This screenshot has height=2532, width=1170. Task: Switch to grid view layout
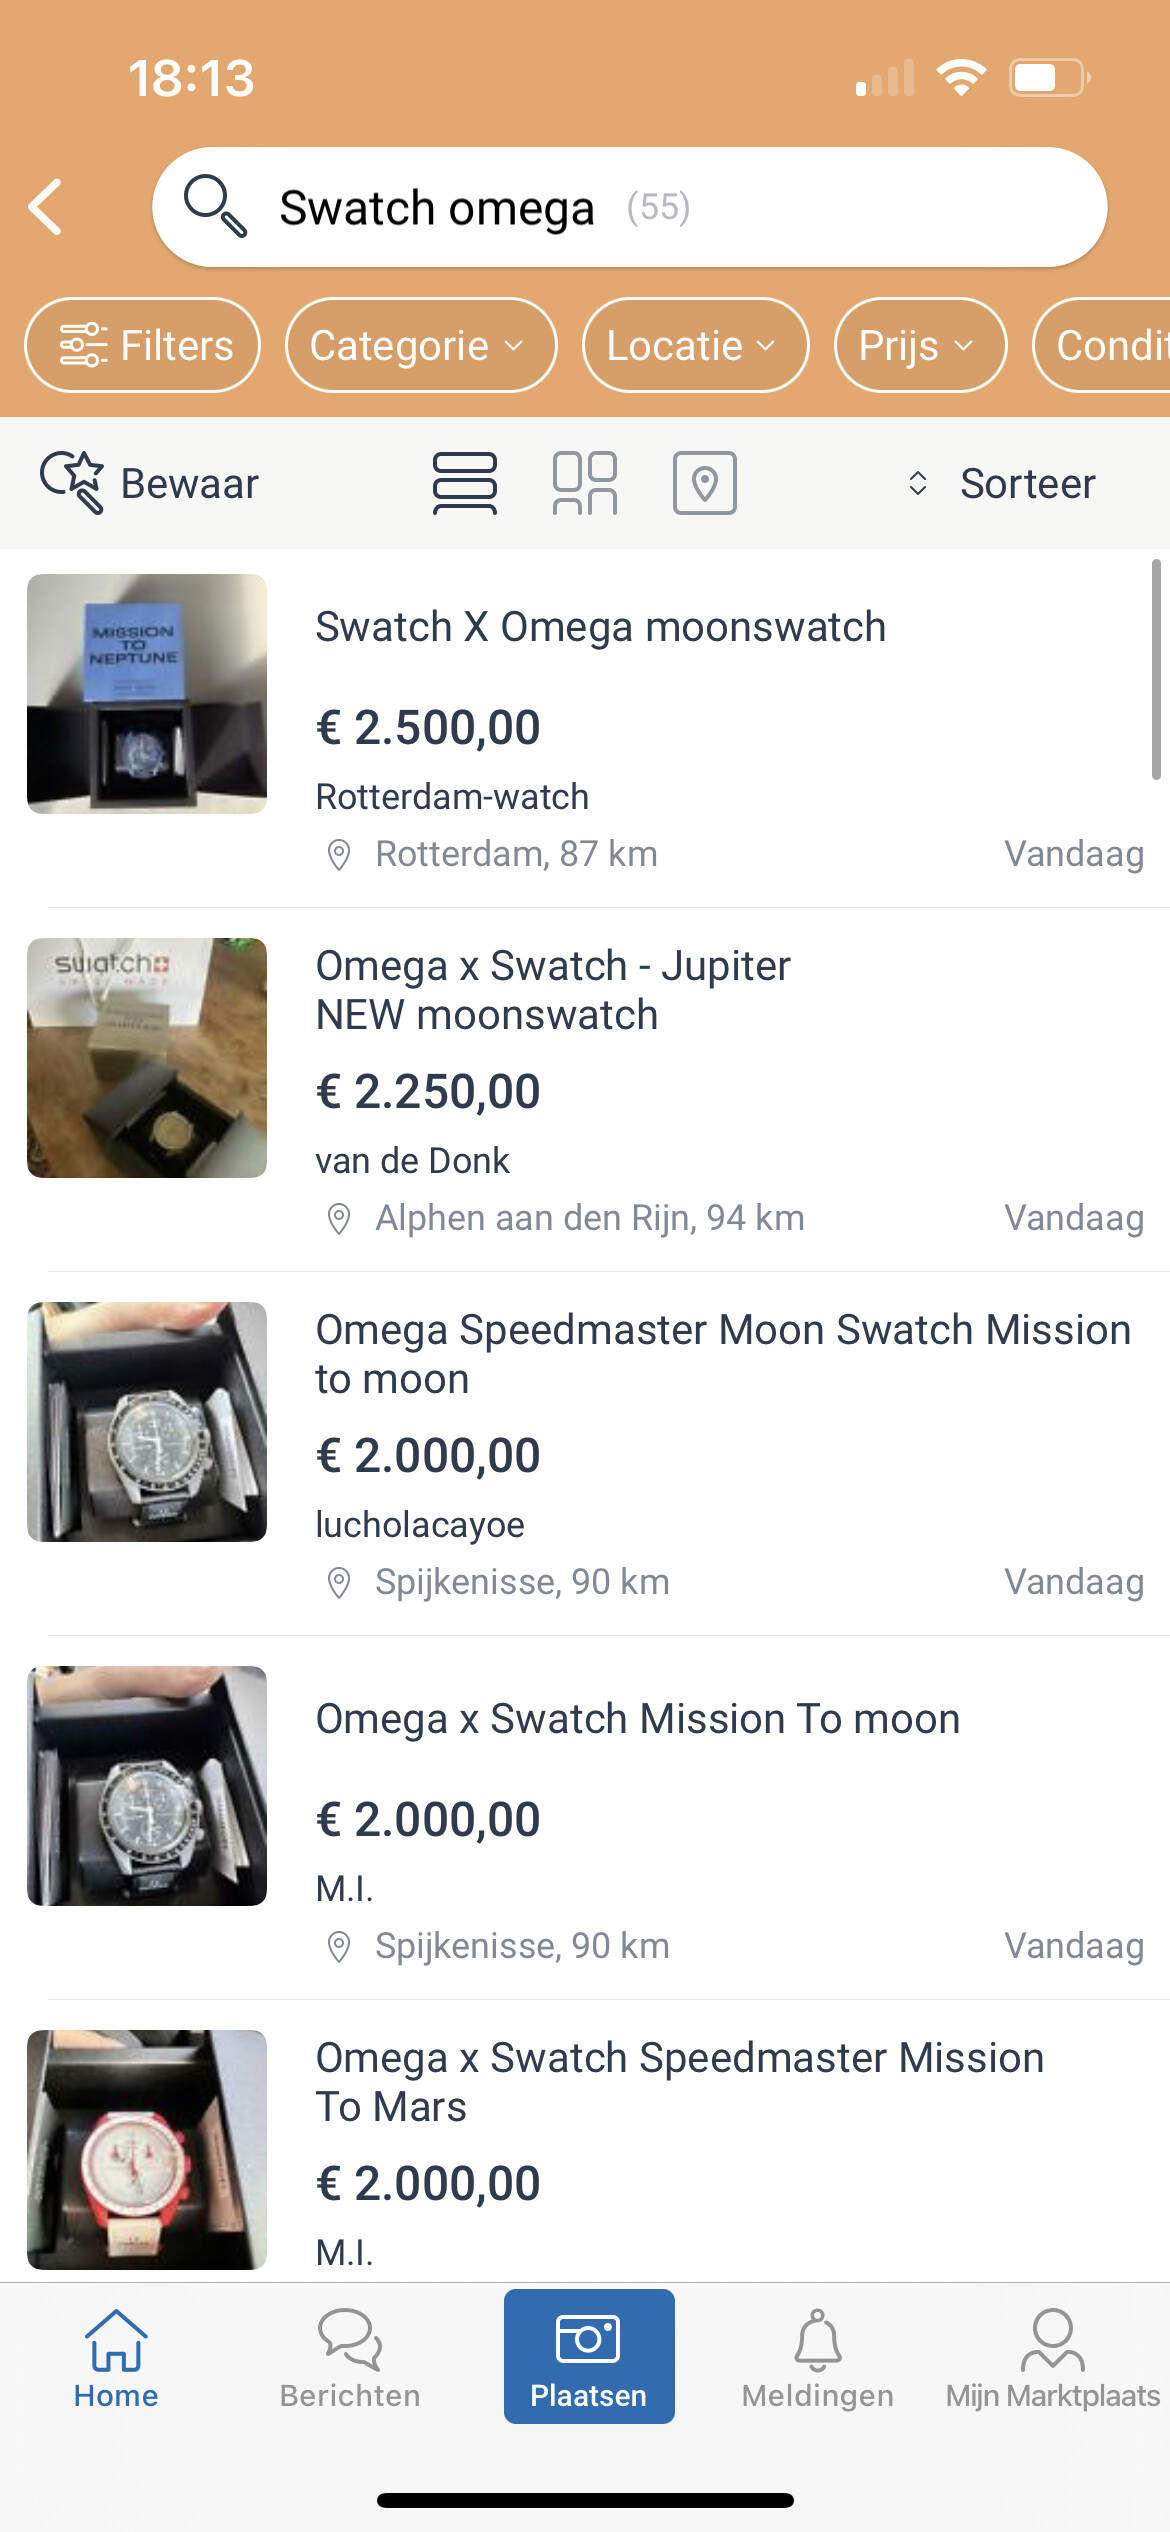[585, 483]
